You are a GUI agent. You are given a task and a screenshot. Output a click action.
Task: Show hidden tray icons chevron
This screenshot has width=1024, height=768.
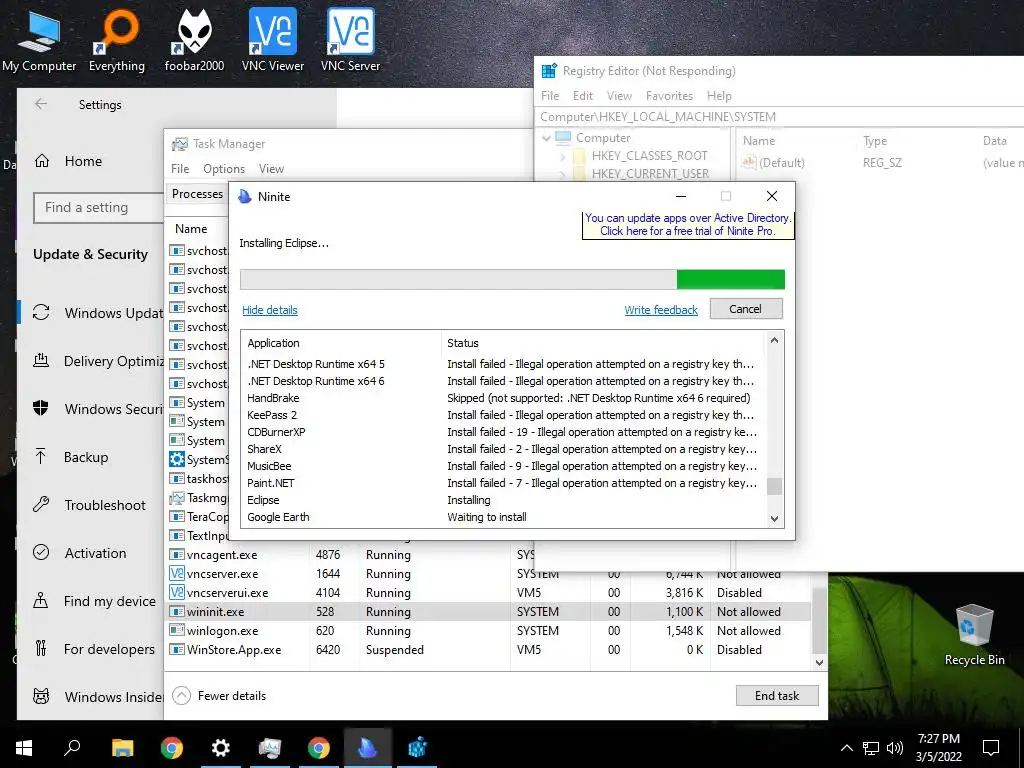[x=846, y=748]
